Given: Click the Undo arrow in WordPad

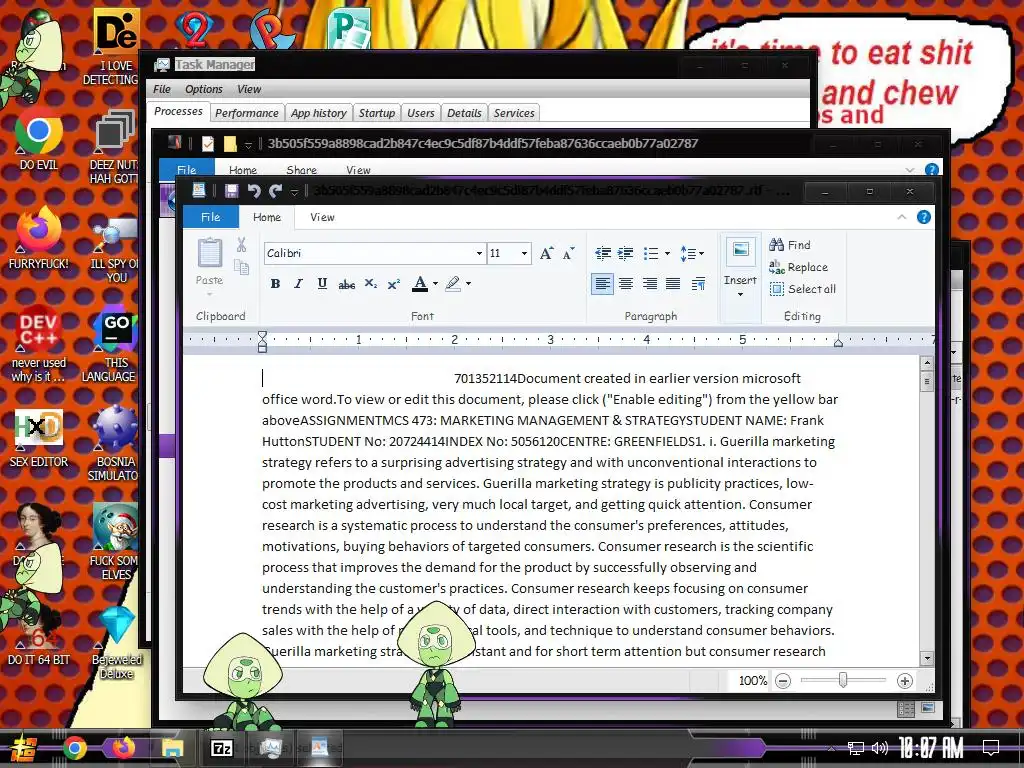Looking at the screenshot, I should coord(254,191).
